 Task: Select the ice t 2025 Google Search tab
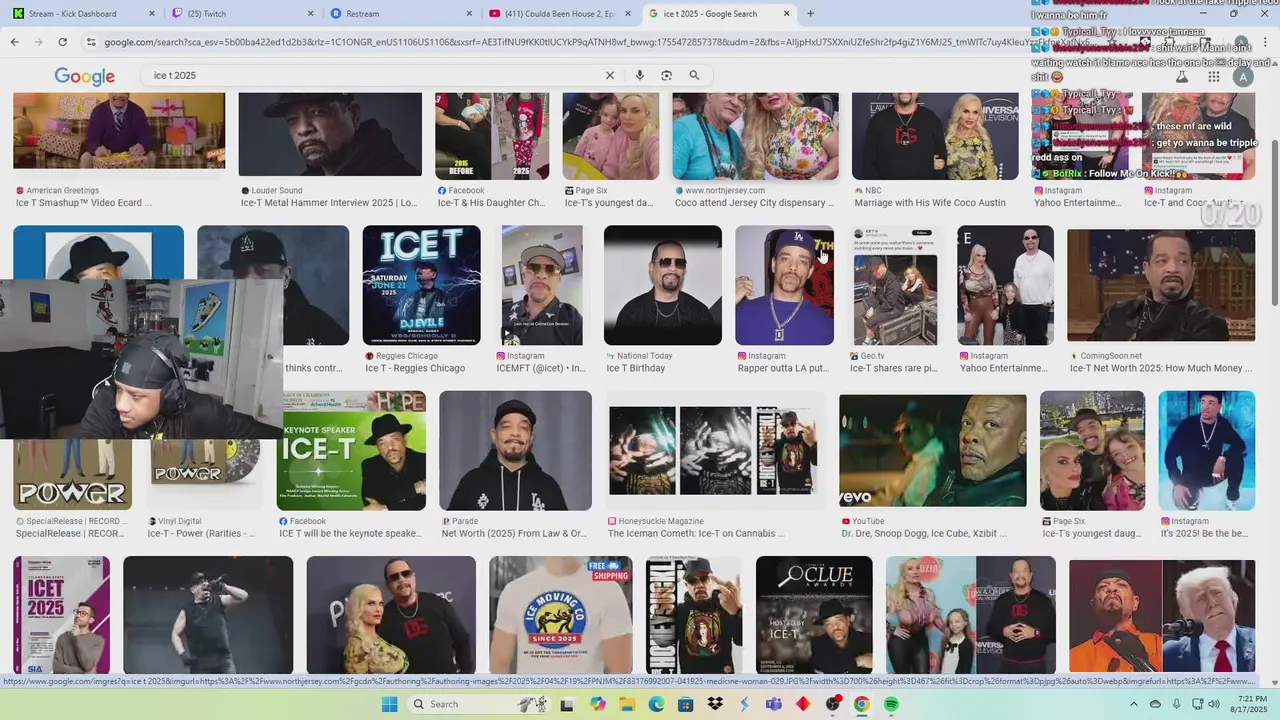click(x=718, y=14)
